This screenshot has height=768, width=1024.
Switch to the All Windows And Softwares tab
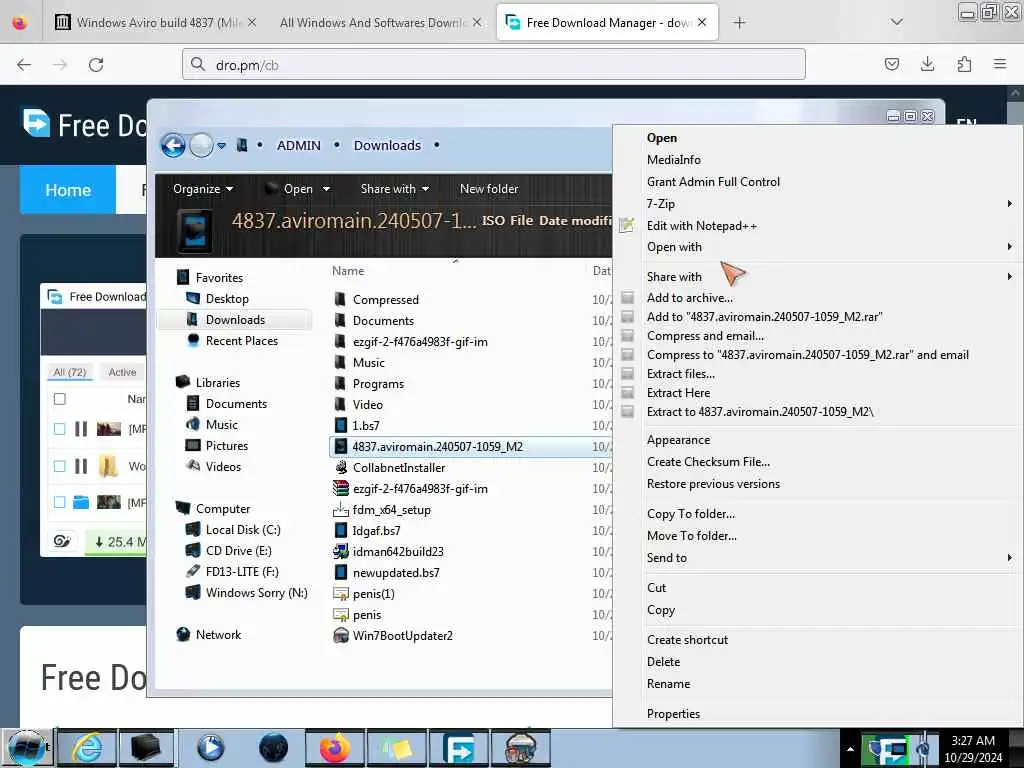click(x=372, y=22)
